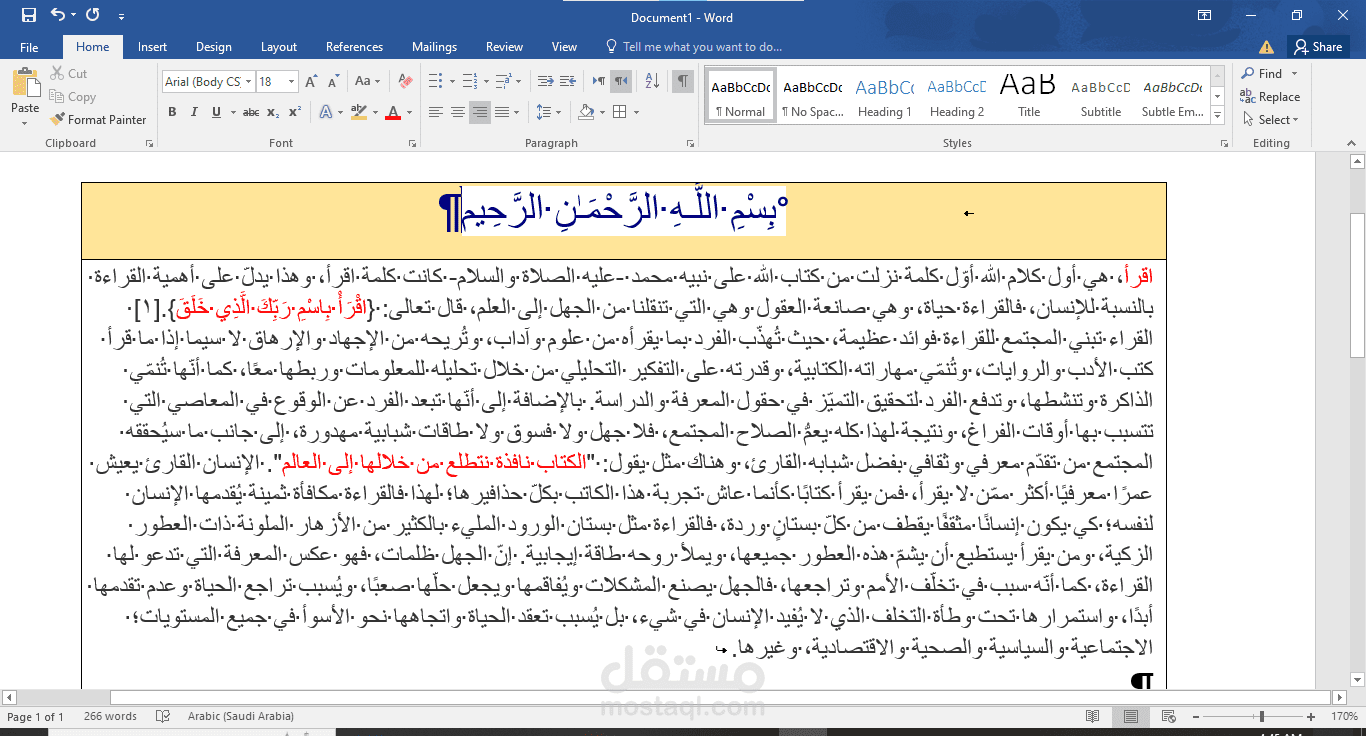Justify the paragraph text
The height and width of the screenshot is (736, 1366).
(x=502, y=112)
